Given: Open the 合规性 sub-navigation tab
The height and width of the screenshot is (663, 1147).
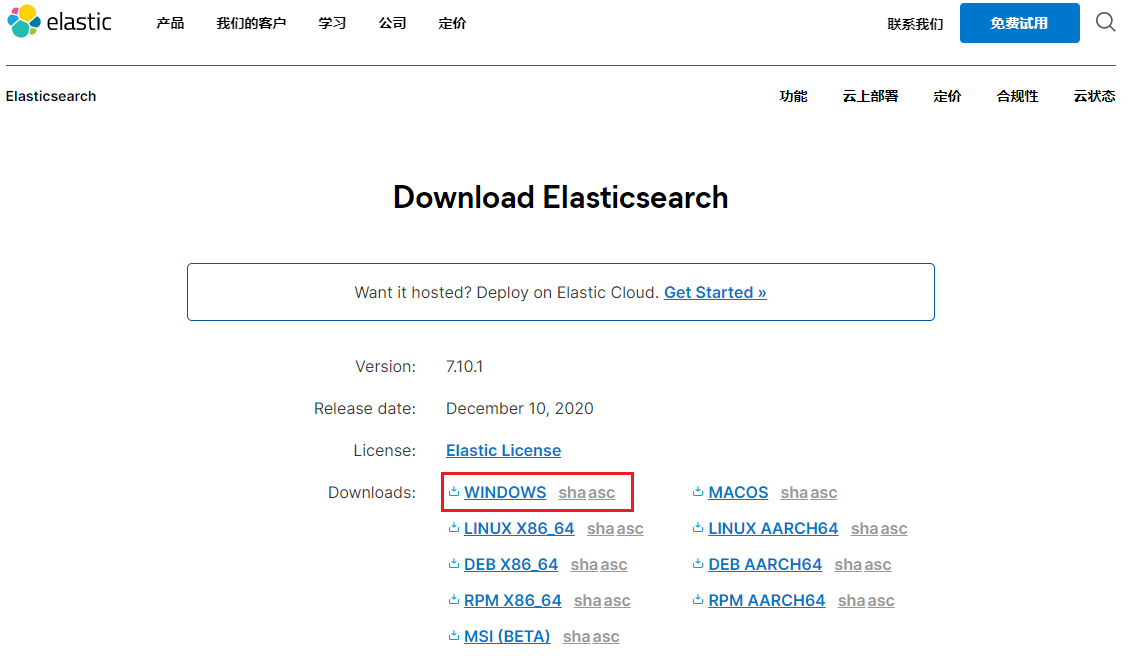Looking at the screenshot, I should (x=1017, y=96).
